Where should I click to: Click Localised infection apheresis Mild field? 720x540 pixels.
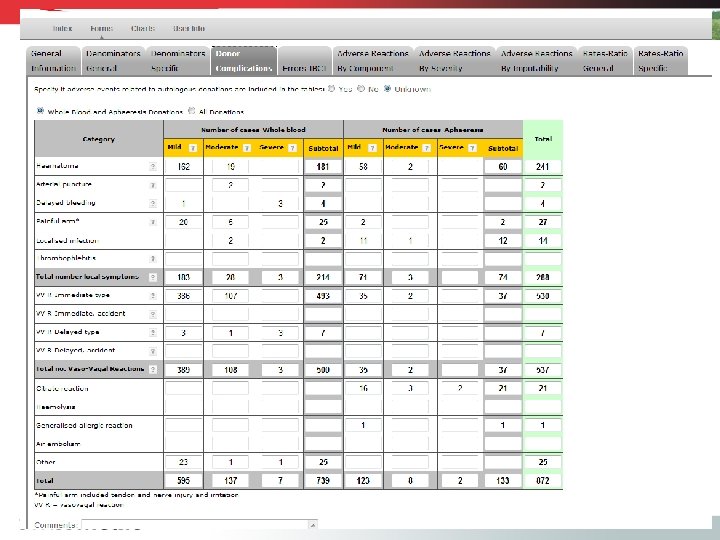coord(363,241)
